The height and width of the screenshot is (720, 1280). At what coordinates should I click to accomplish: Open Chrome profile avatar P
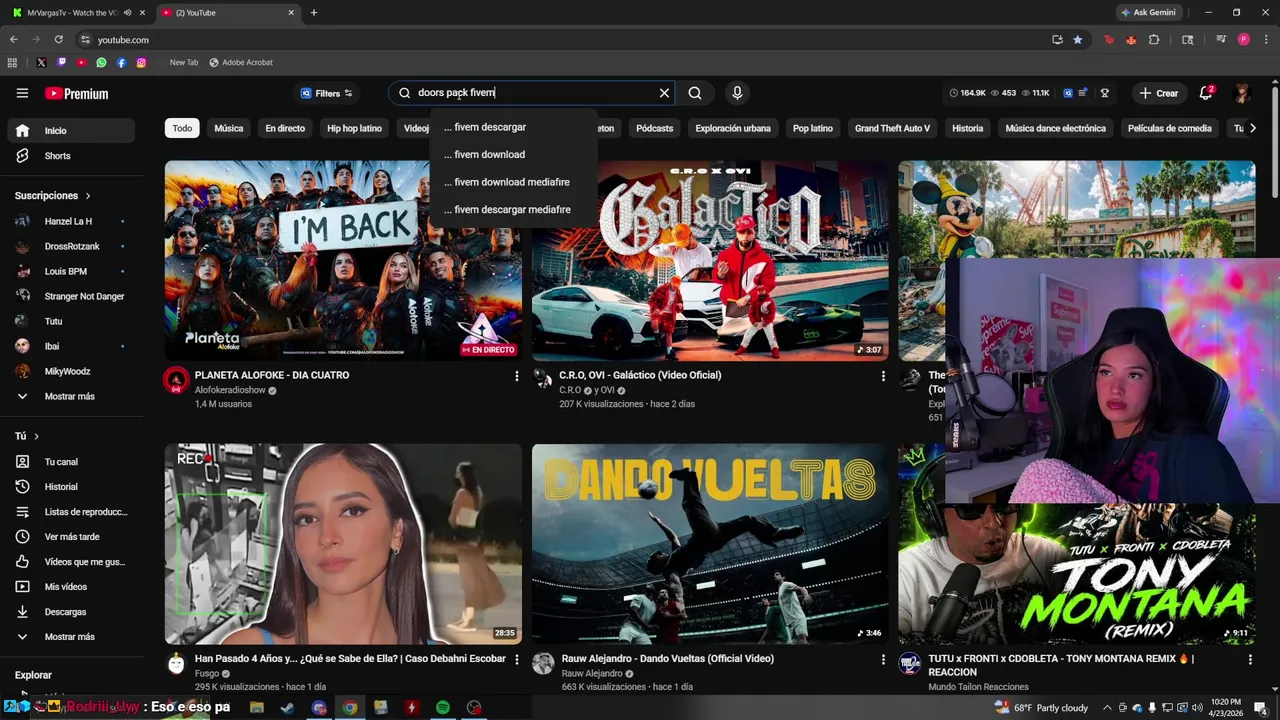(x=1243, y=40)
